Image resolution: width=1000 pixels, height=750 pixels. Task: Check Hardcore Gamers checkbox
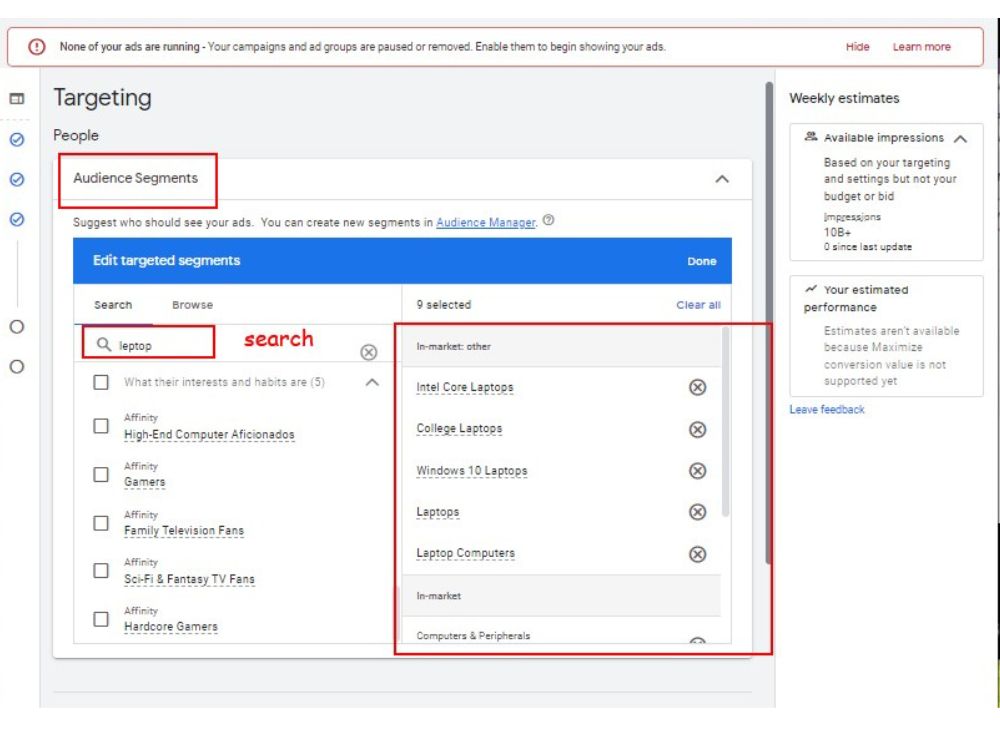[x=101, y=619]
